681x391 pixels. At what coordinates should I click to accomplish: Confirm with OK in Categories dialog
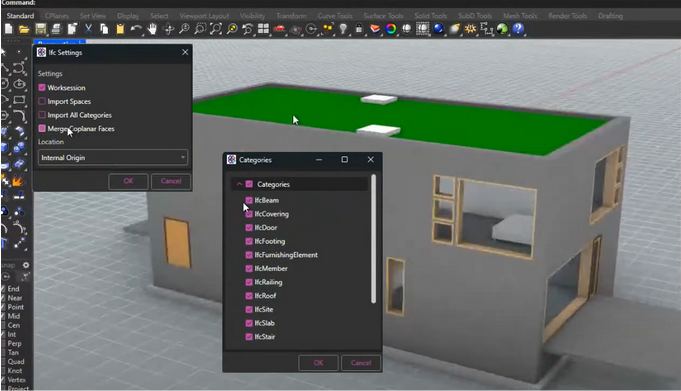(318, 363)
